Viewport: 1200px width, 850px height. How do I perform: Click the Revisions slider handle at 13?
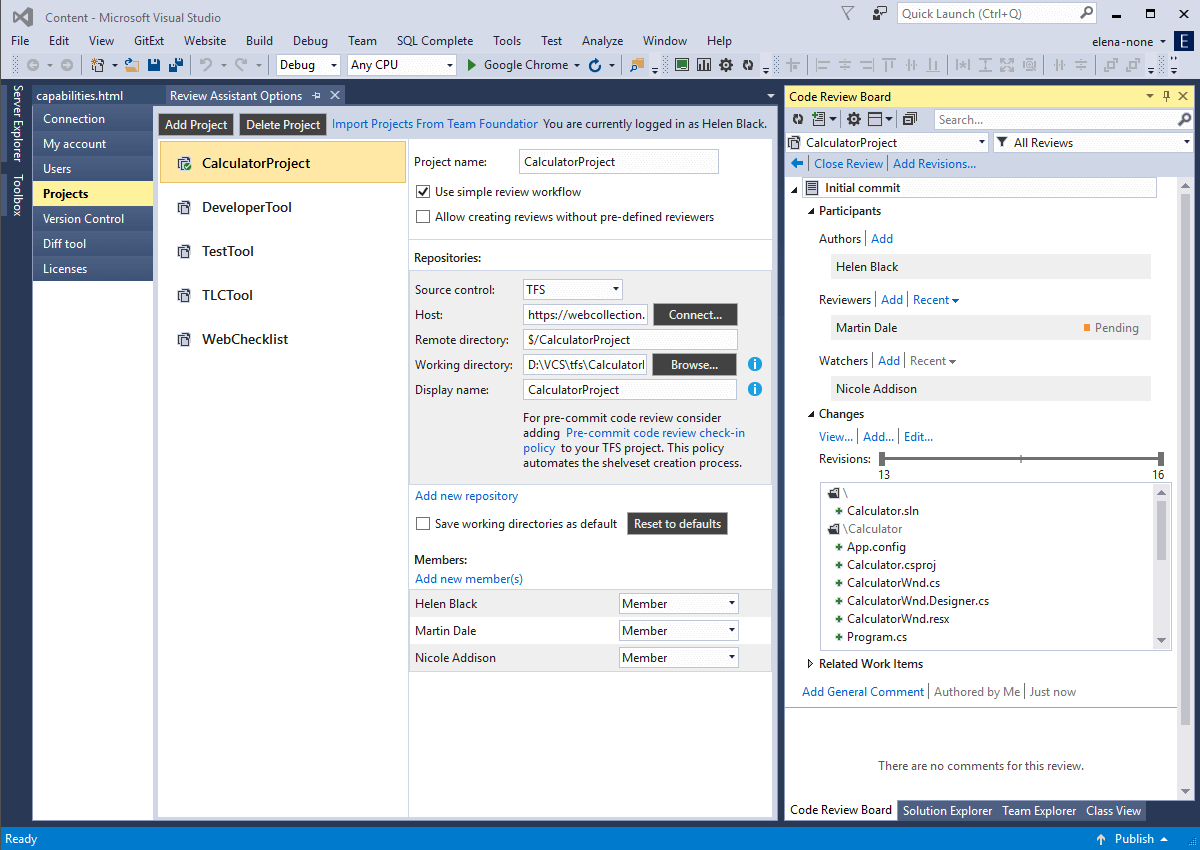coord(882,458)
